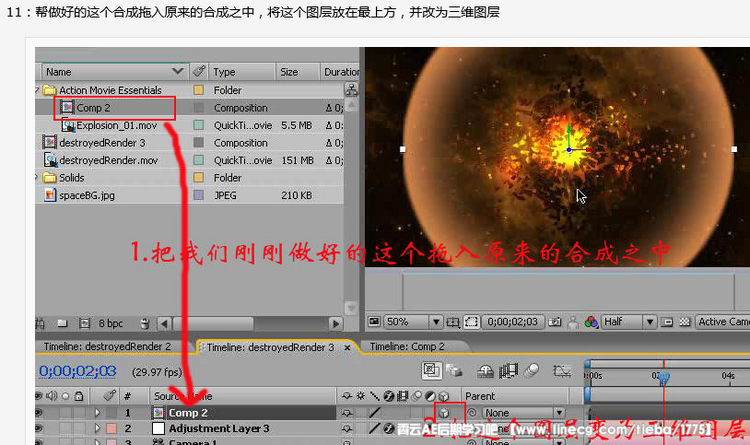Toggle the shy switch on Comp 2 layer
The height and width of the screenshot is (445, 750).
347,412
